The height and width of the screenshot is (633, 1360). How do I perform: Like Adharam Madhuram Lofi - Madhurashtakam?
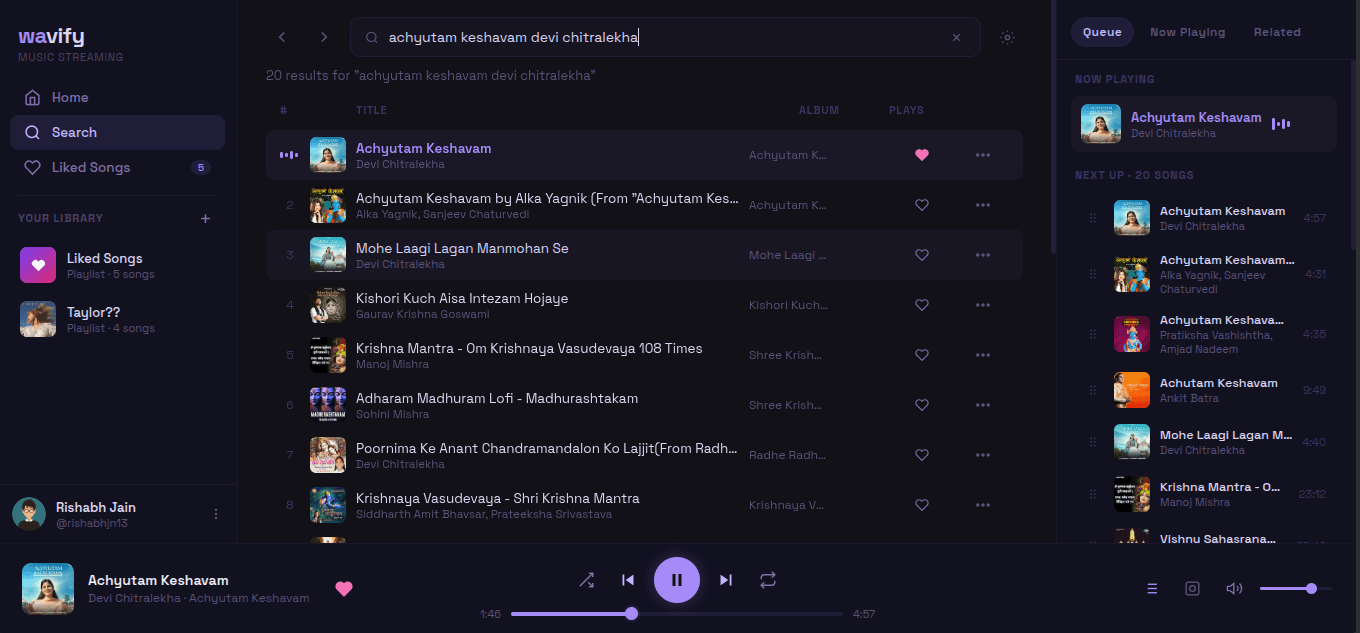(922, 405)
